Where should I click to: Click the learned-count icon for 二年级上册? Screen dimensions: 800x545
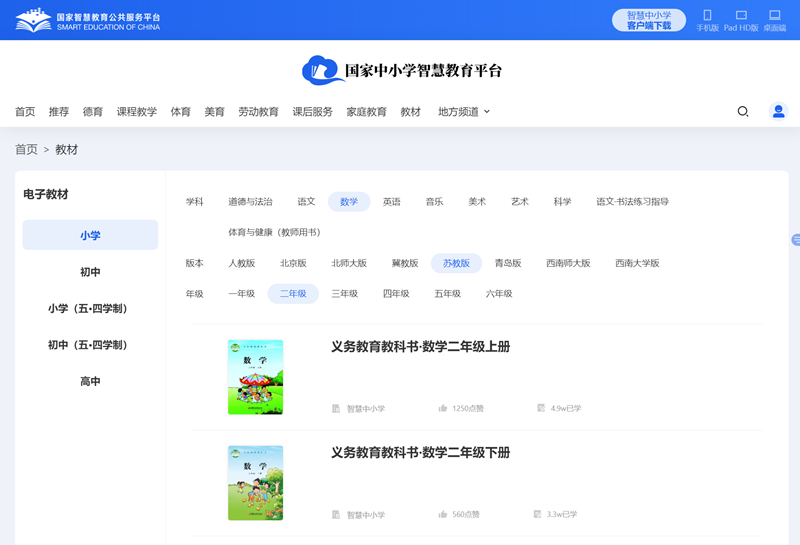(541, 408)
